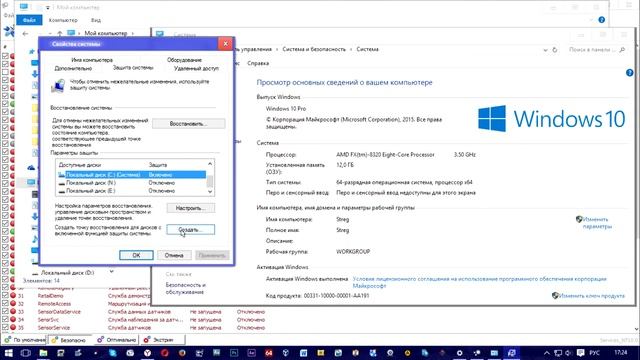The width and height of the screenshot is (640, 360).
Task: Select Локальный диск (D:) in Explorer sidebar
Action: 67,273
